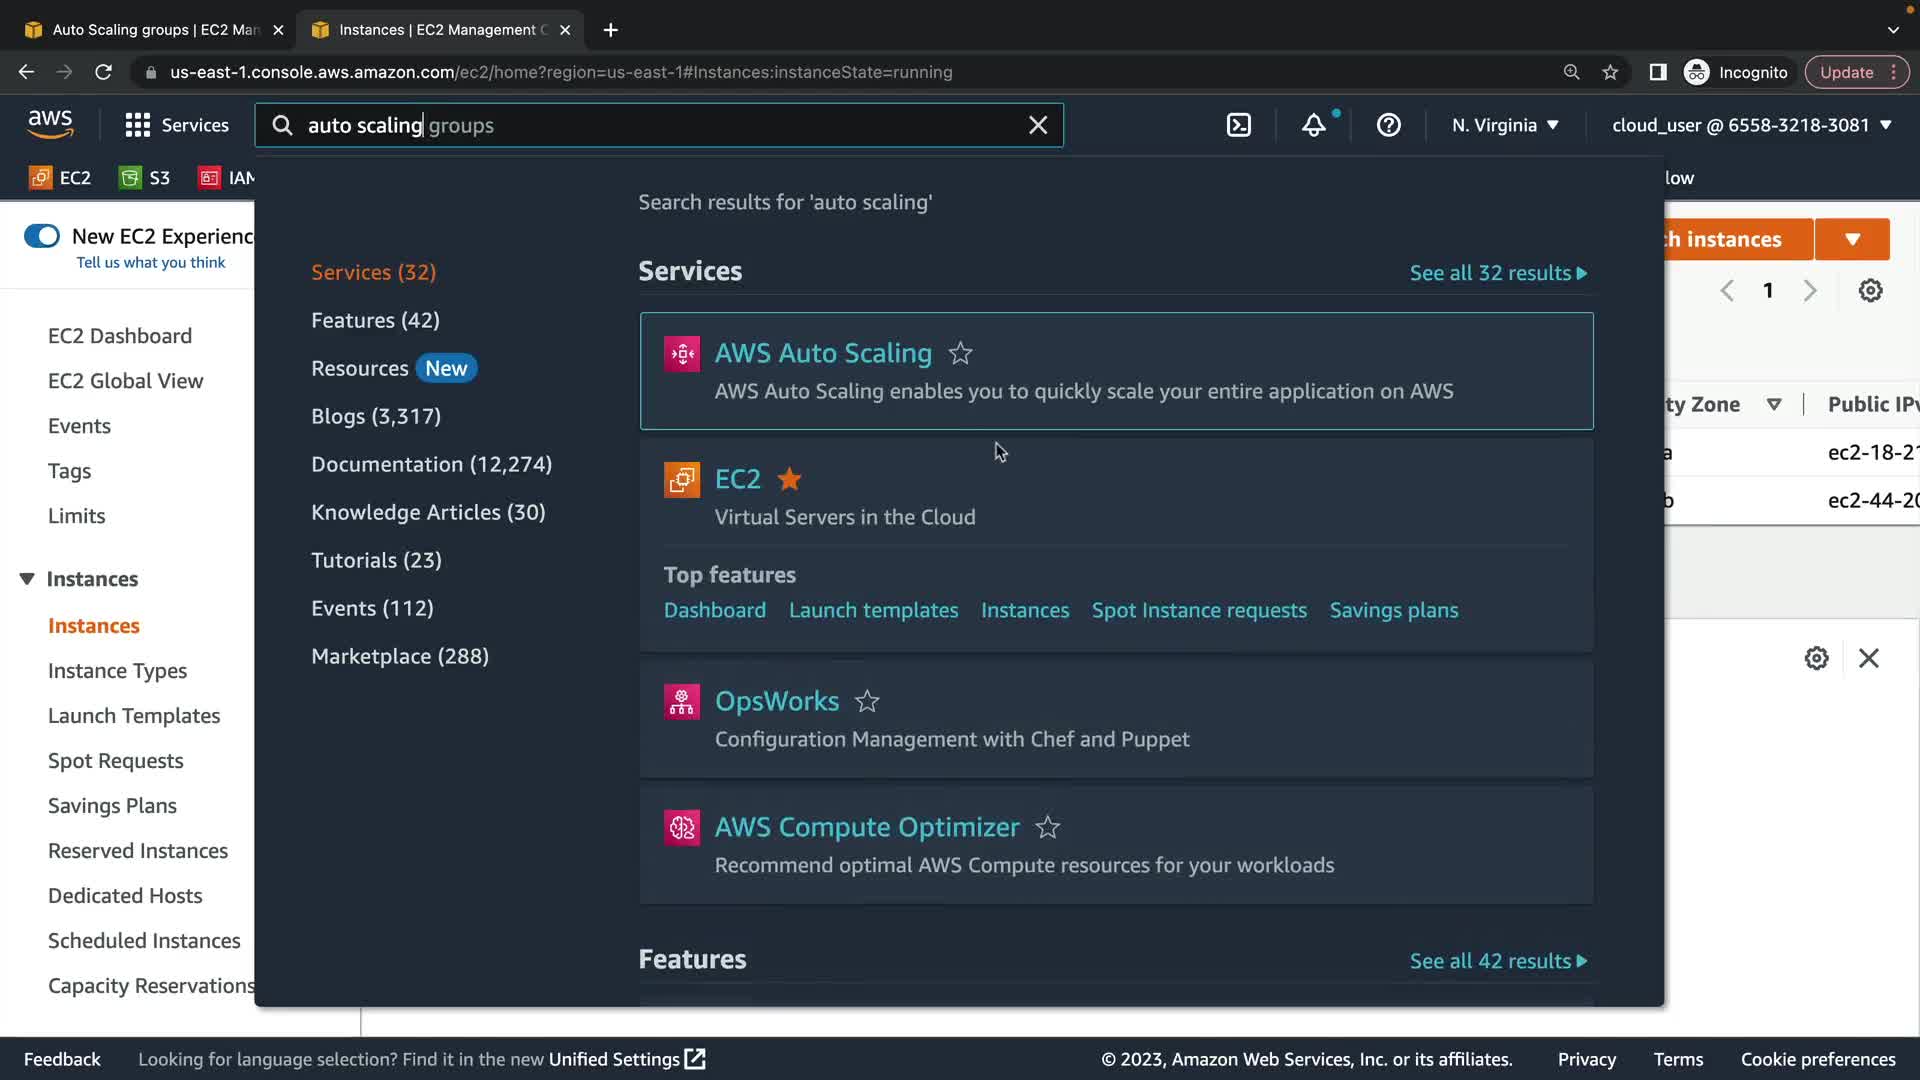Toggle the New EC2 Experience switch
This screenshot has height=1080, width=1920.
(x=42, y=236)
